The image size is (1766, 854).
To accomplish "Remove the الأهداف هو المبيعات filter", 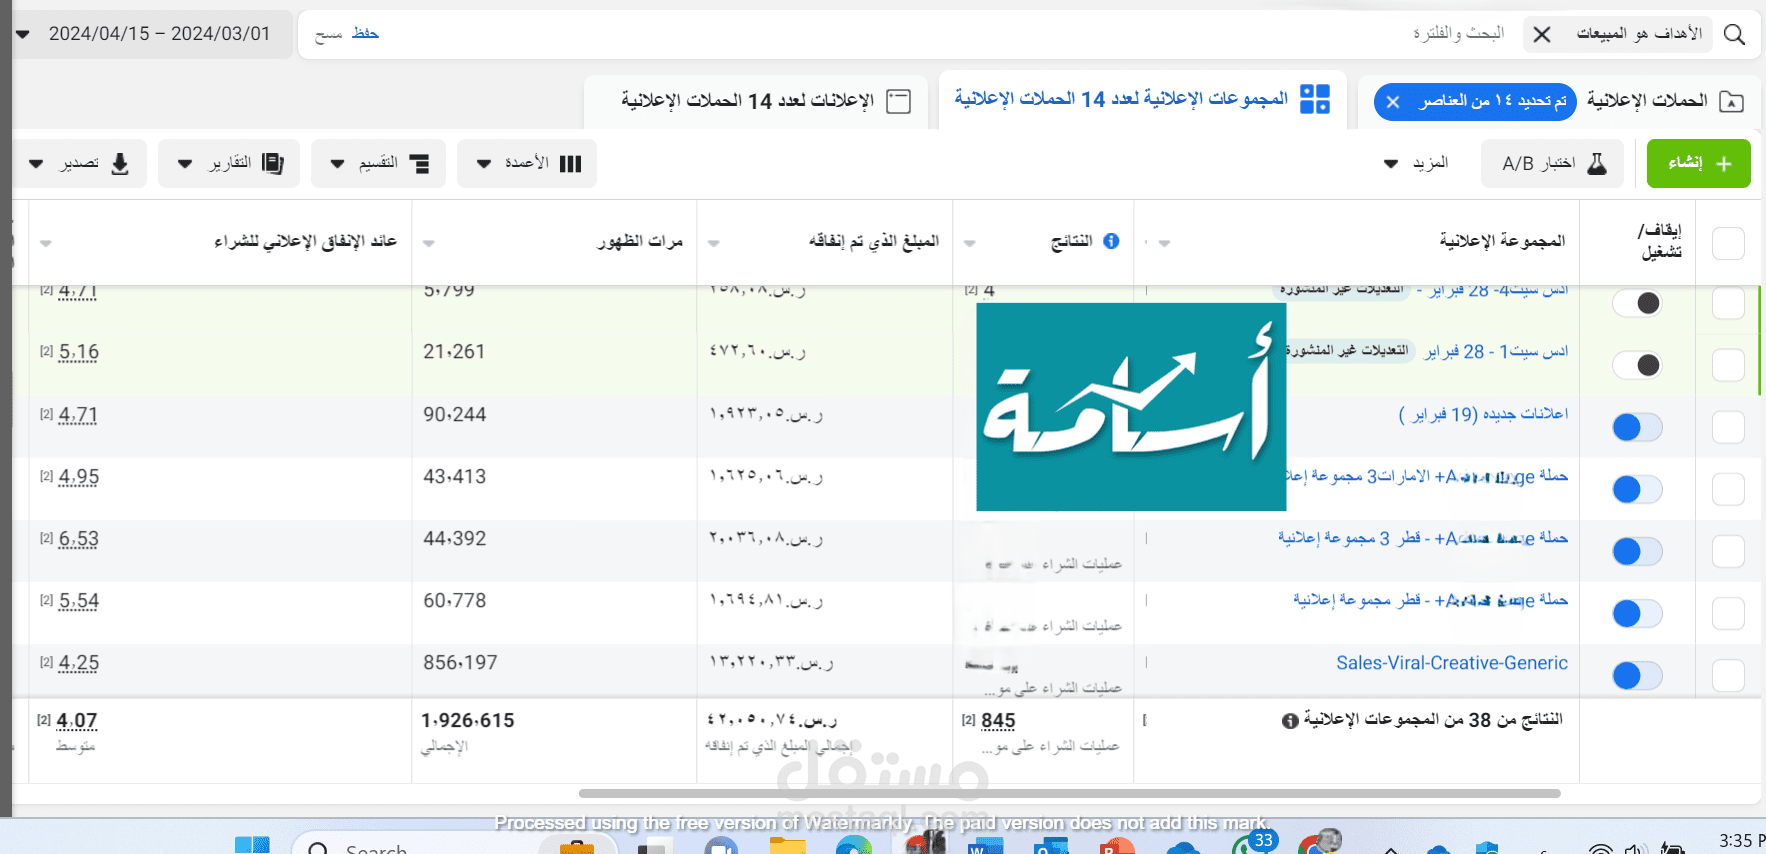I will point(1542,34).
